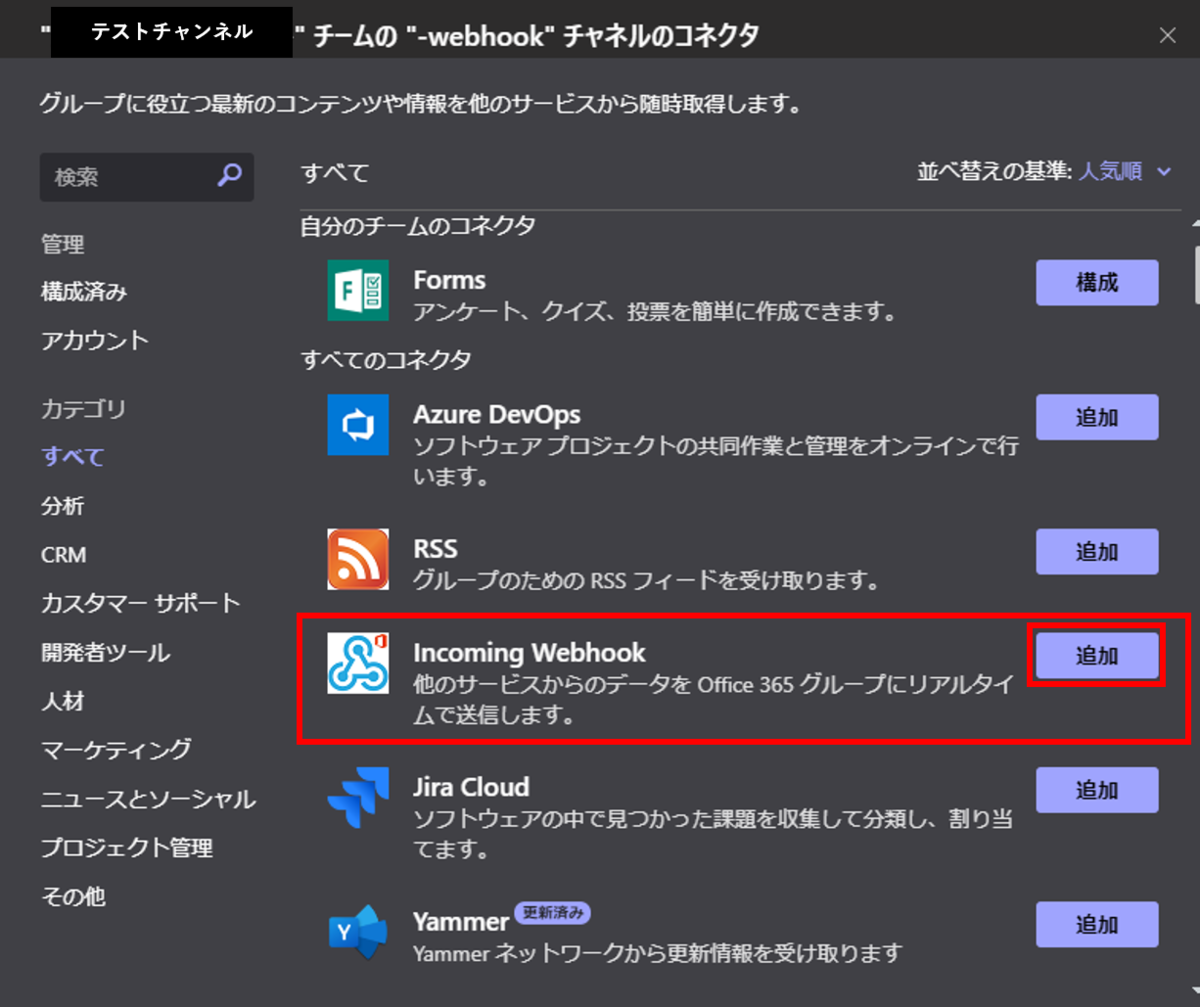The height and width of the screenshot is (1007, 1200).
Task: Click the Incoming Webhook connector title
Action: coord(530,653)
